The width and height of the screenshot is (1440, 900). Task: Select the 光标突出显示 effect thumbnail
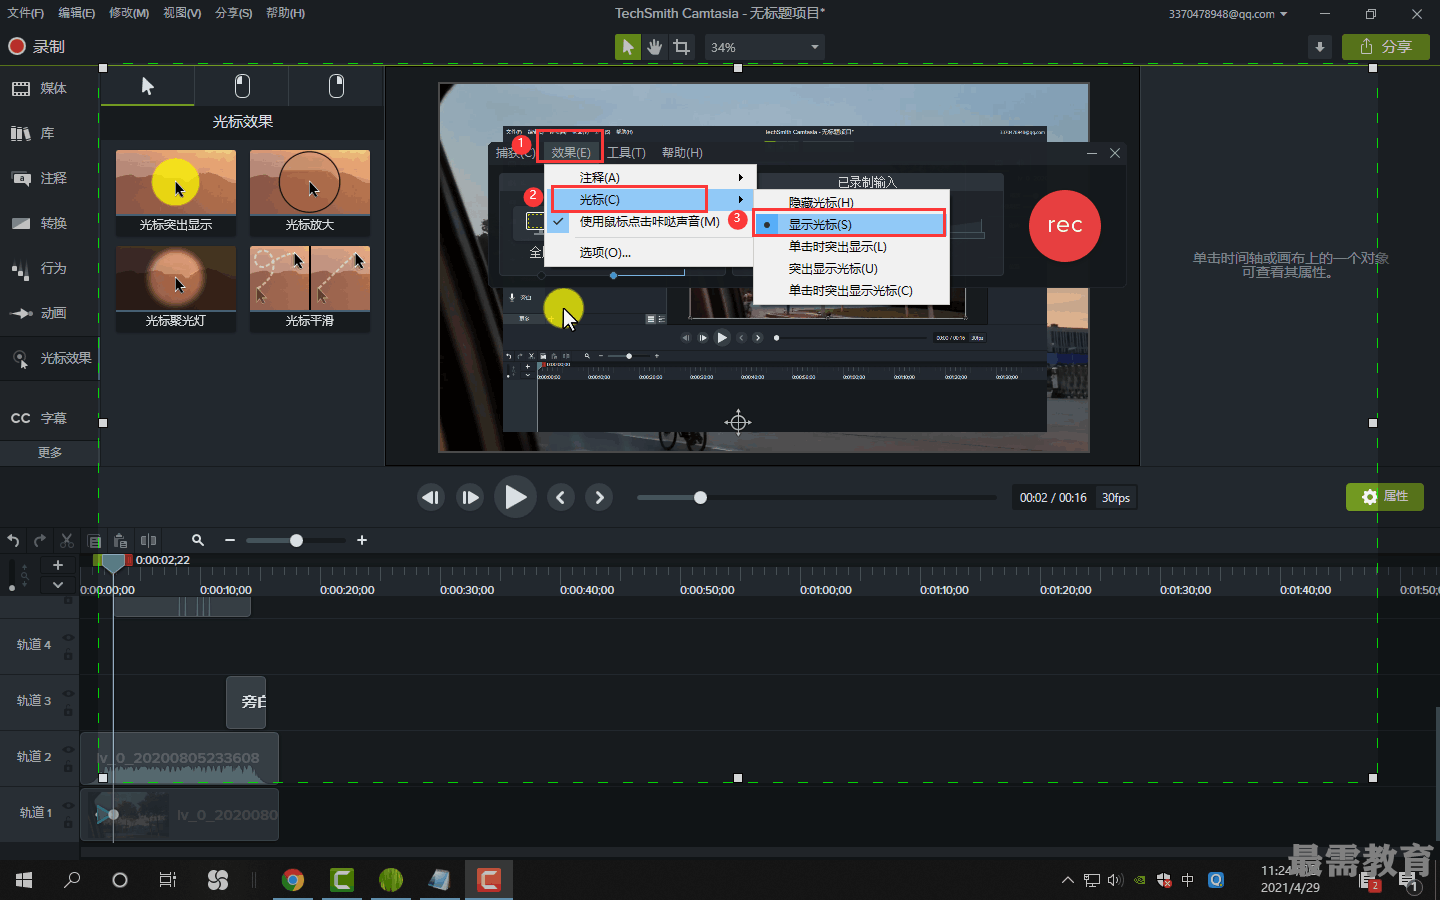point(176,192)
